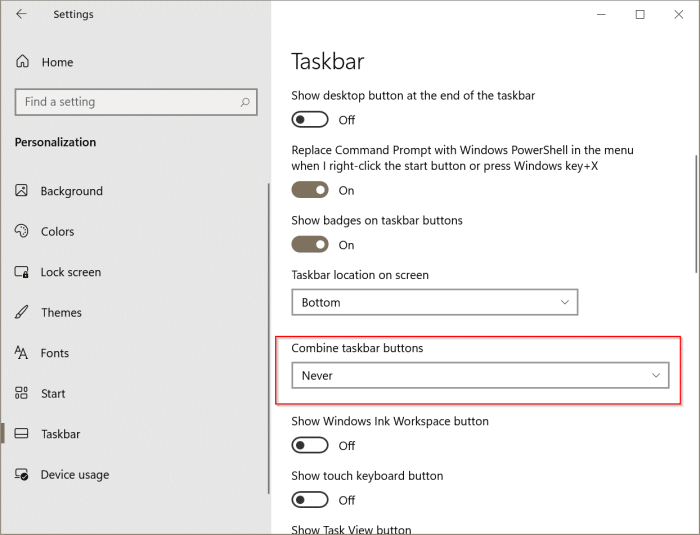Click the Taskbar icon in sidebar
This screenshot has width=700, height=535.
click(21, 434)
